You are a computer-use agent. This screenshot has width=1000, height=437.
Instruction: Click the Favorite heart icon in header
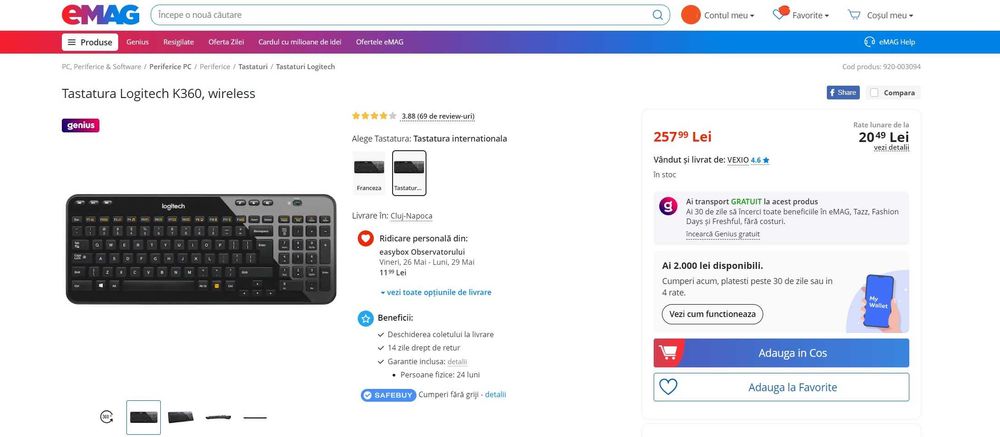779,15
